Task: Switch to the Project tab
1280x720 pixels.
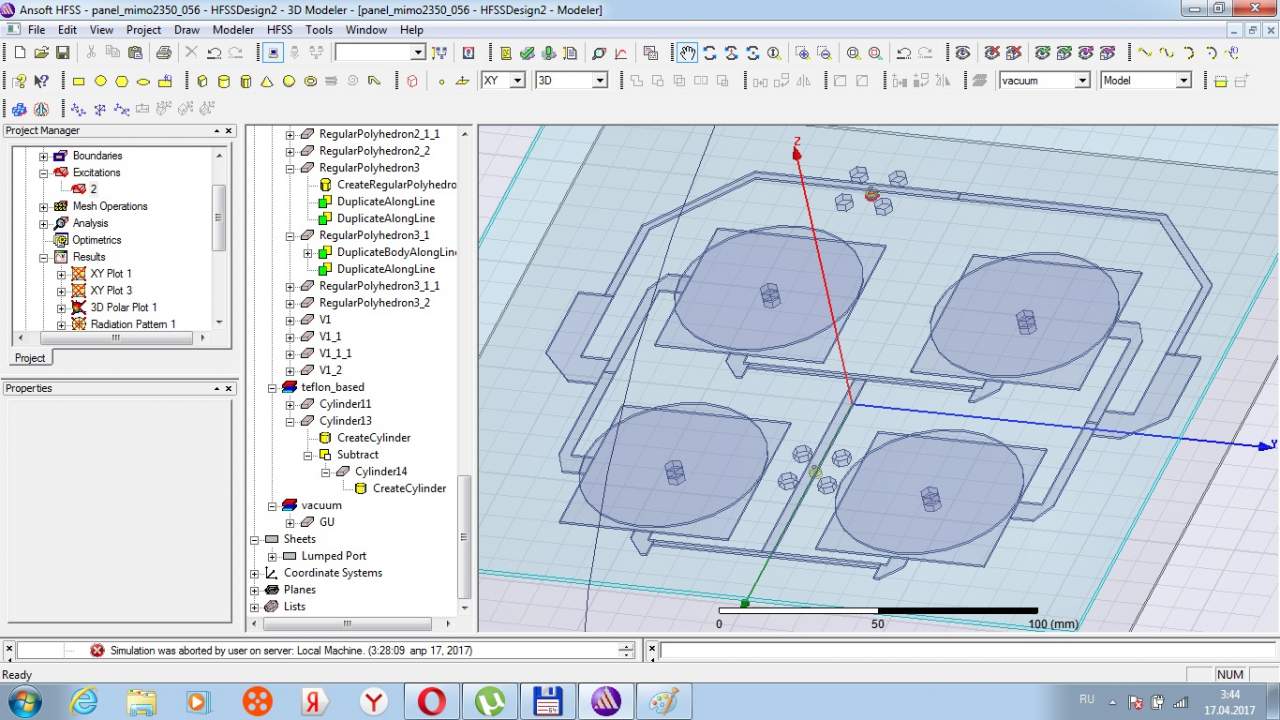Action: click(x=30, y=358)
